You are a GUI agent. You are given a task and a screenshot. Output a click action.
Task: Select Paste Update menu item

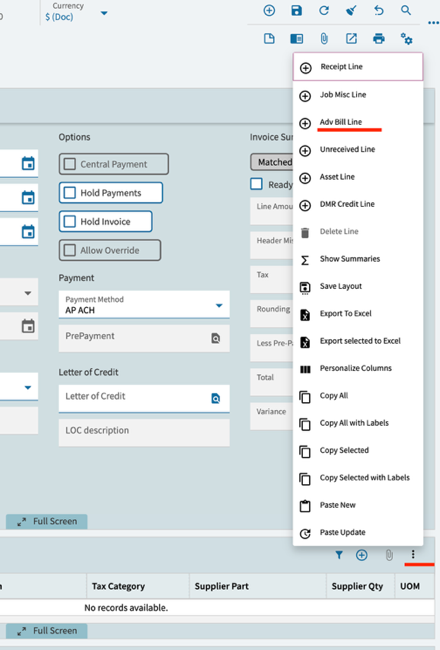(358, 533)
